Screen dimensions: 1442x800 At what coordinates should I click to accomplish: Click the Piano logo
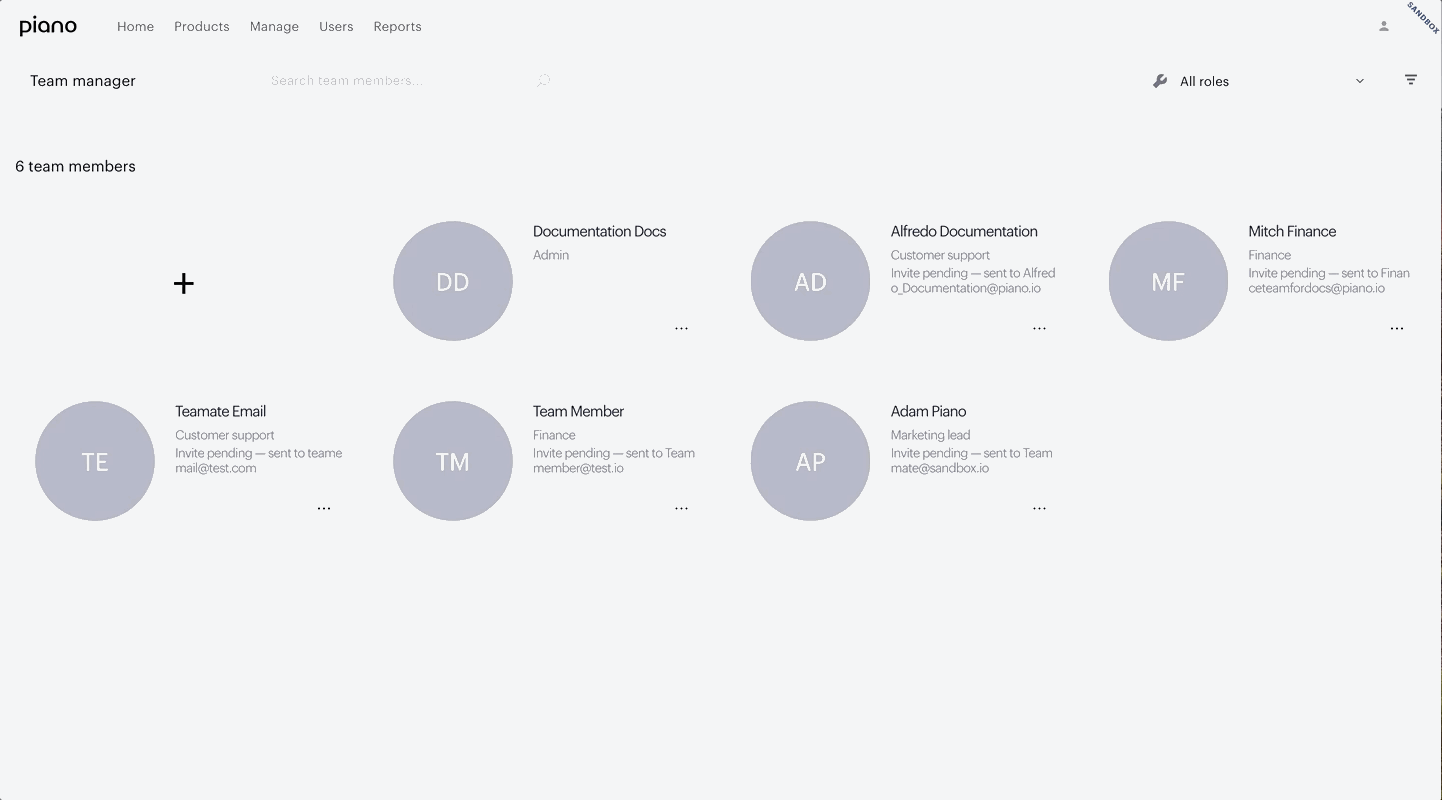tap(48, 26)
